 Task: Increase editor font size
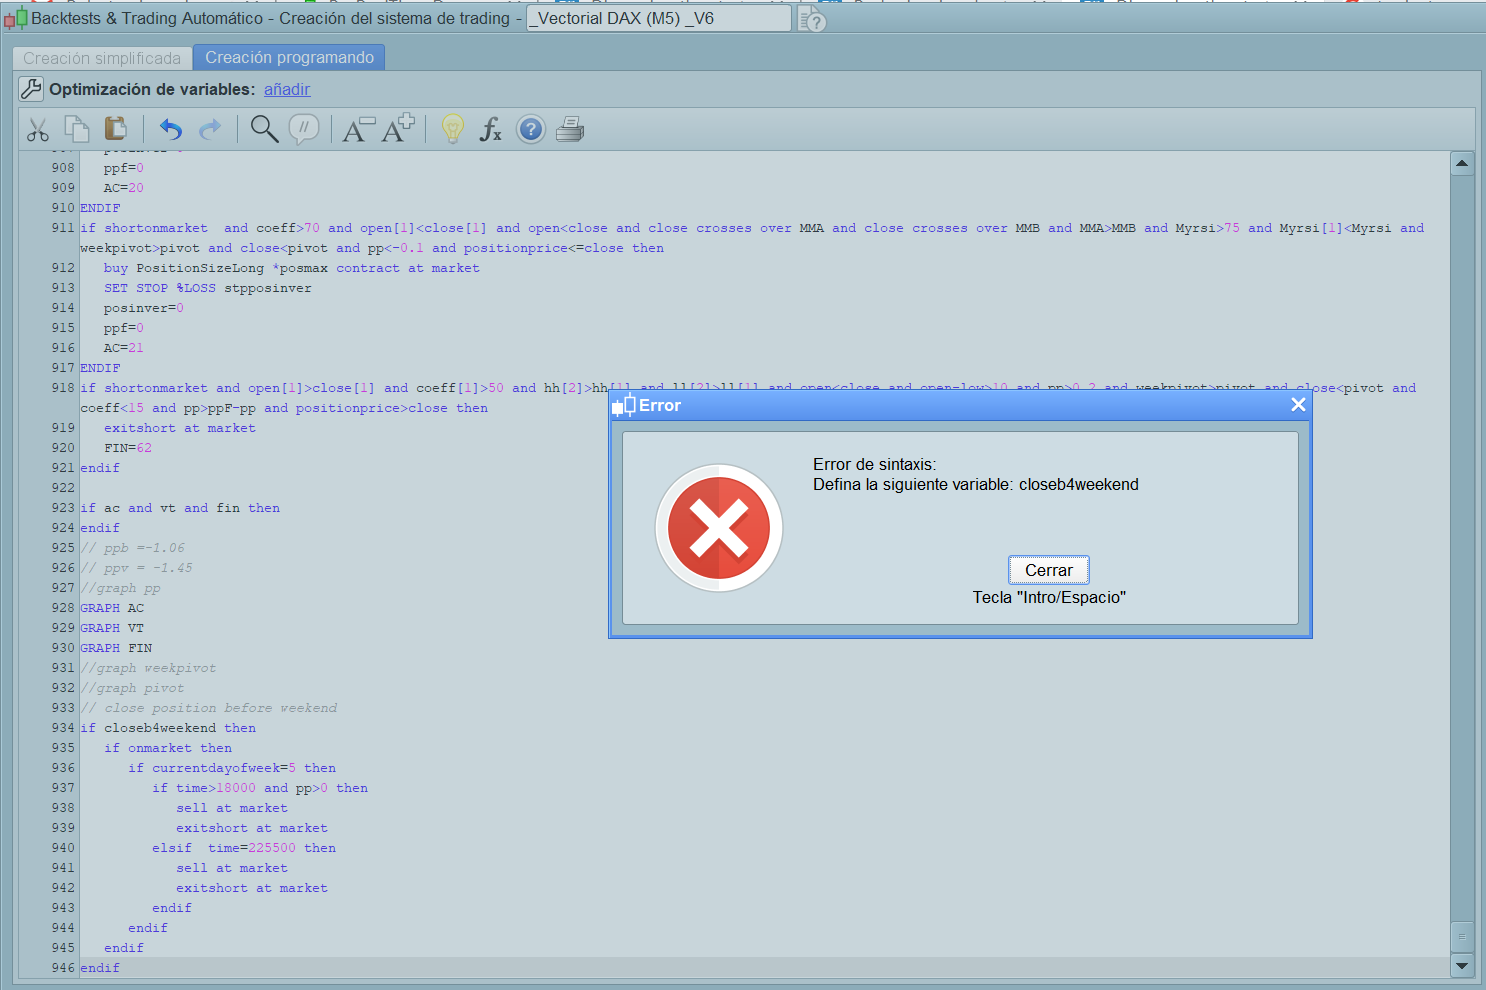click(x=398, y=129)
